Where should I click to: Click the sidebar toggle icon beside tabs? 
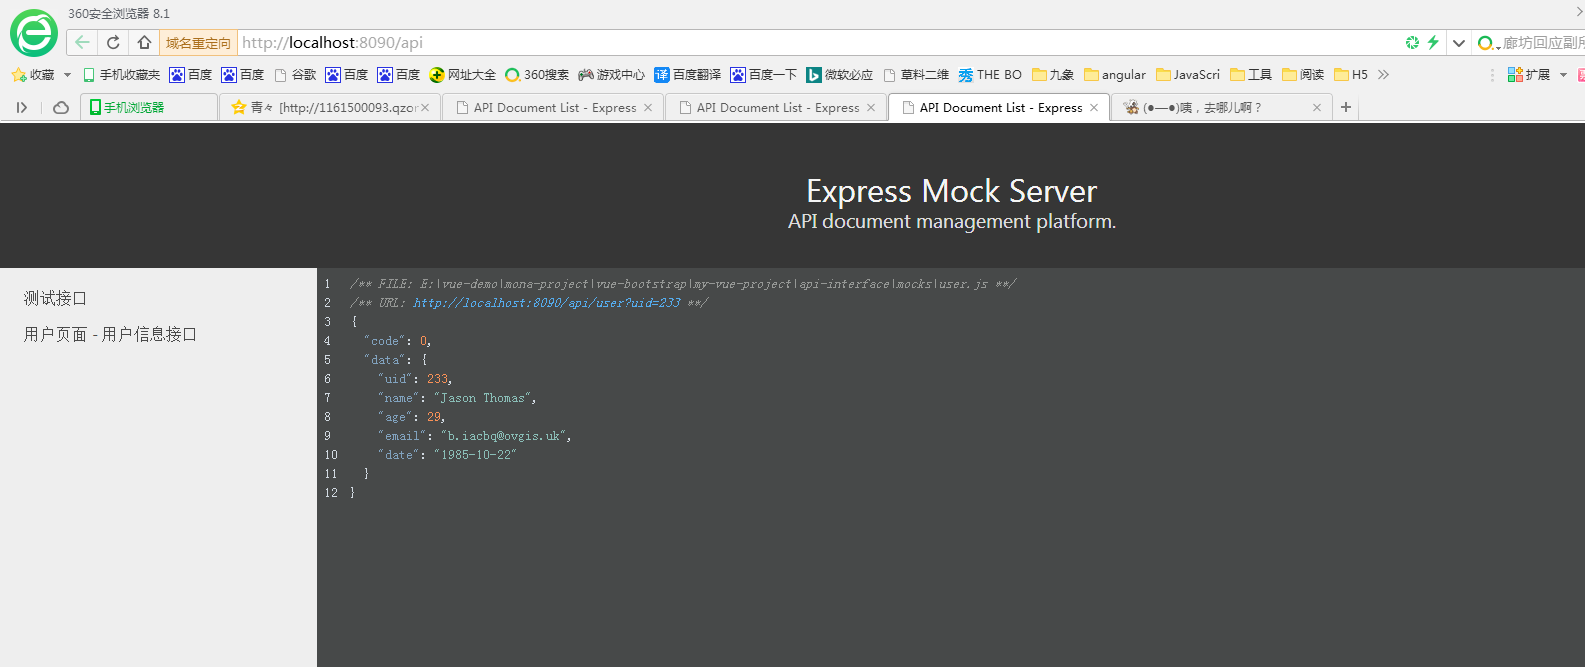21,107
